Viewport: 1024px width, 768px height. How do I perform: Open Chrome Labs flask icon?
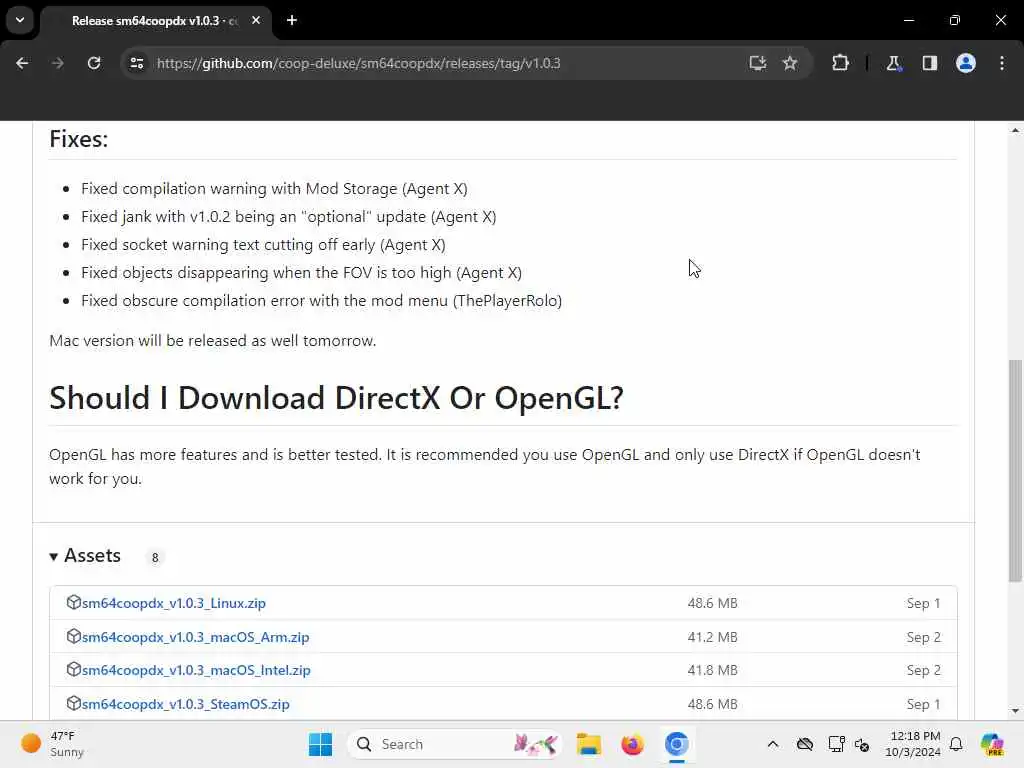tap(893, 63)
